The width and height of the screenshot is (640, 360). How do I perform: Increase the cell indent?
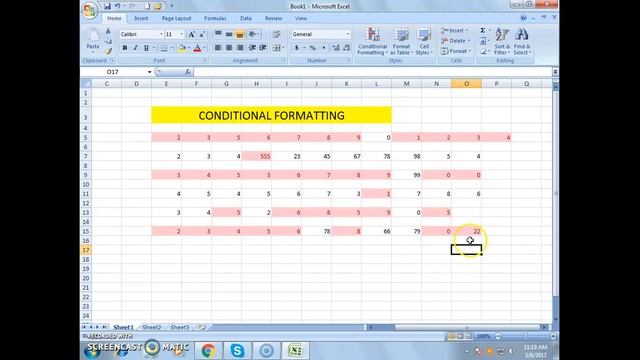[263, 48]
